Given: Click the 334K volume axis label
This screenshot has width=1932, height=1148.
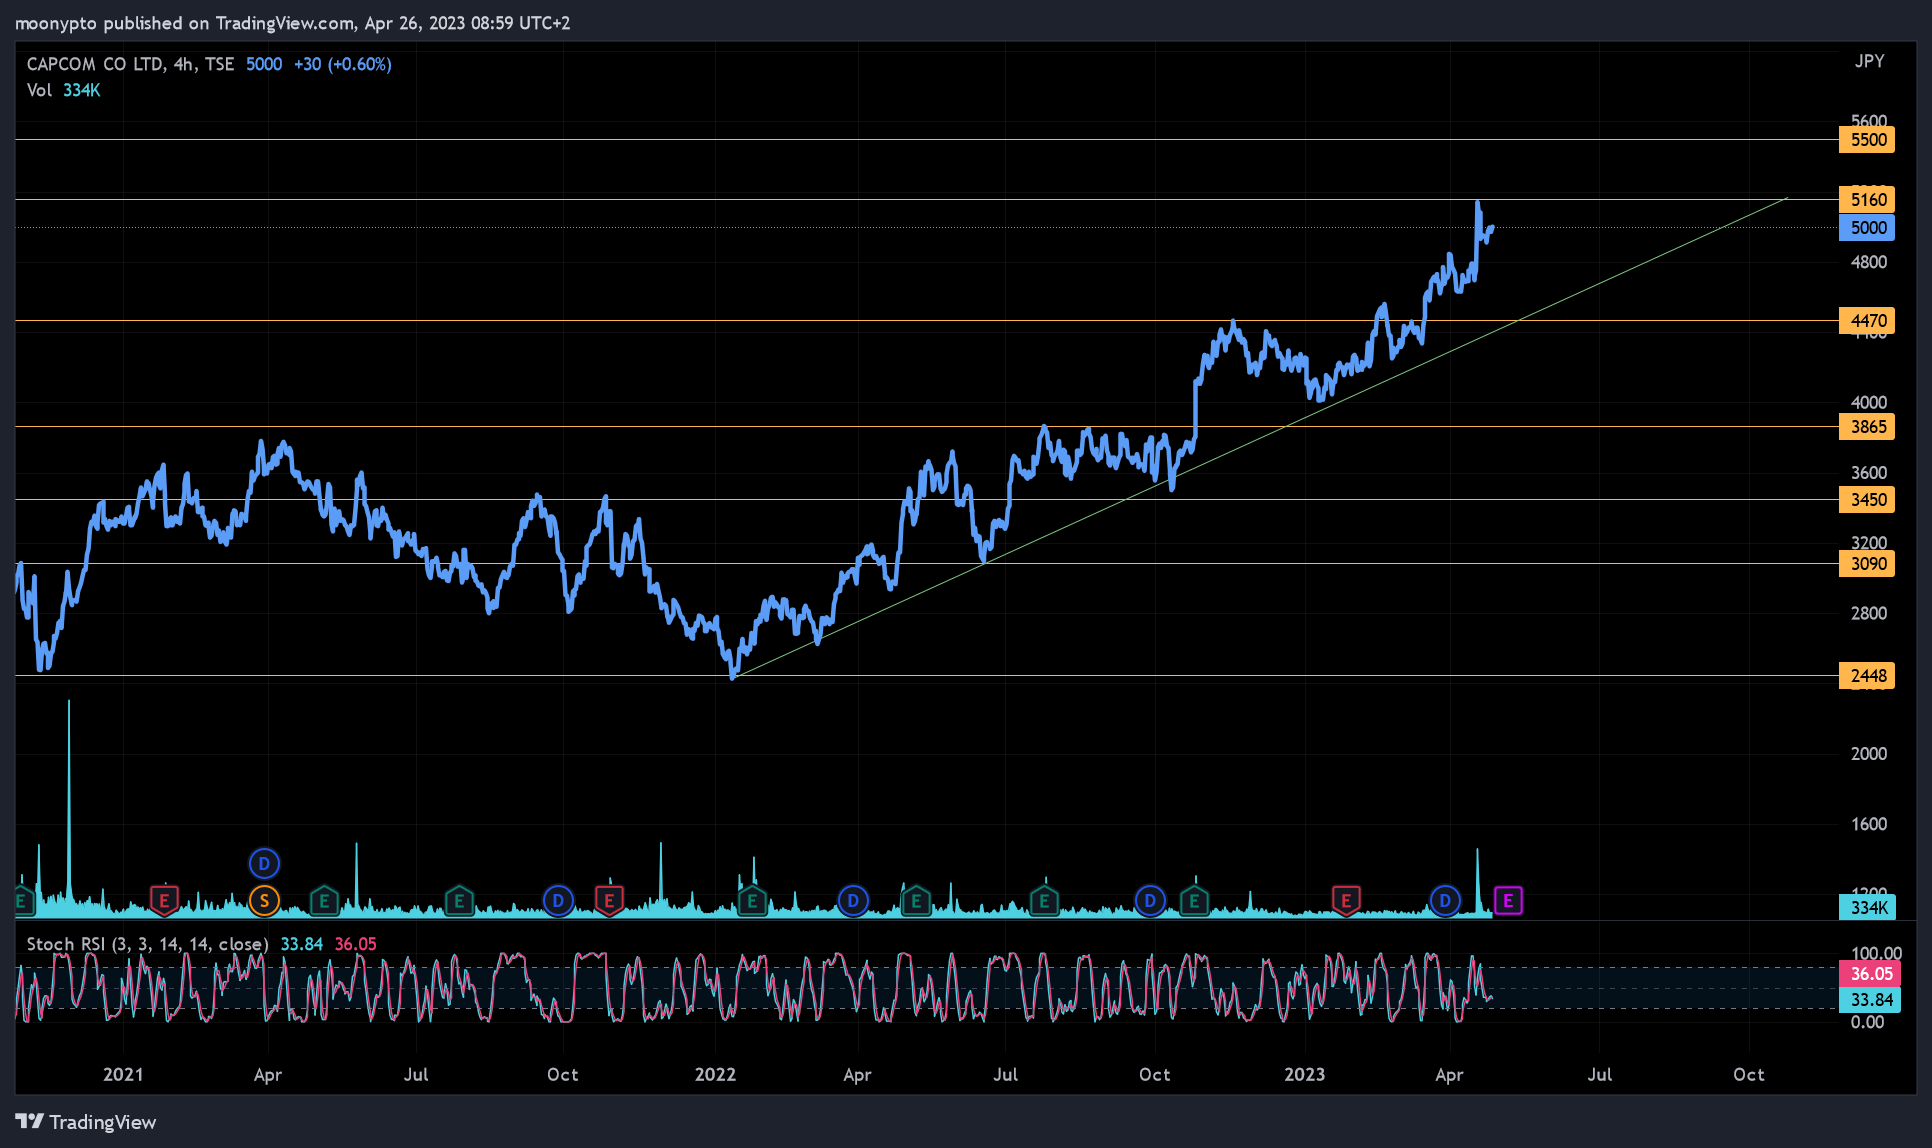Looking at the screenshot, I should coord(1867,908).
